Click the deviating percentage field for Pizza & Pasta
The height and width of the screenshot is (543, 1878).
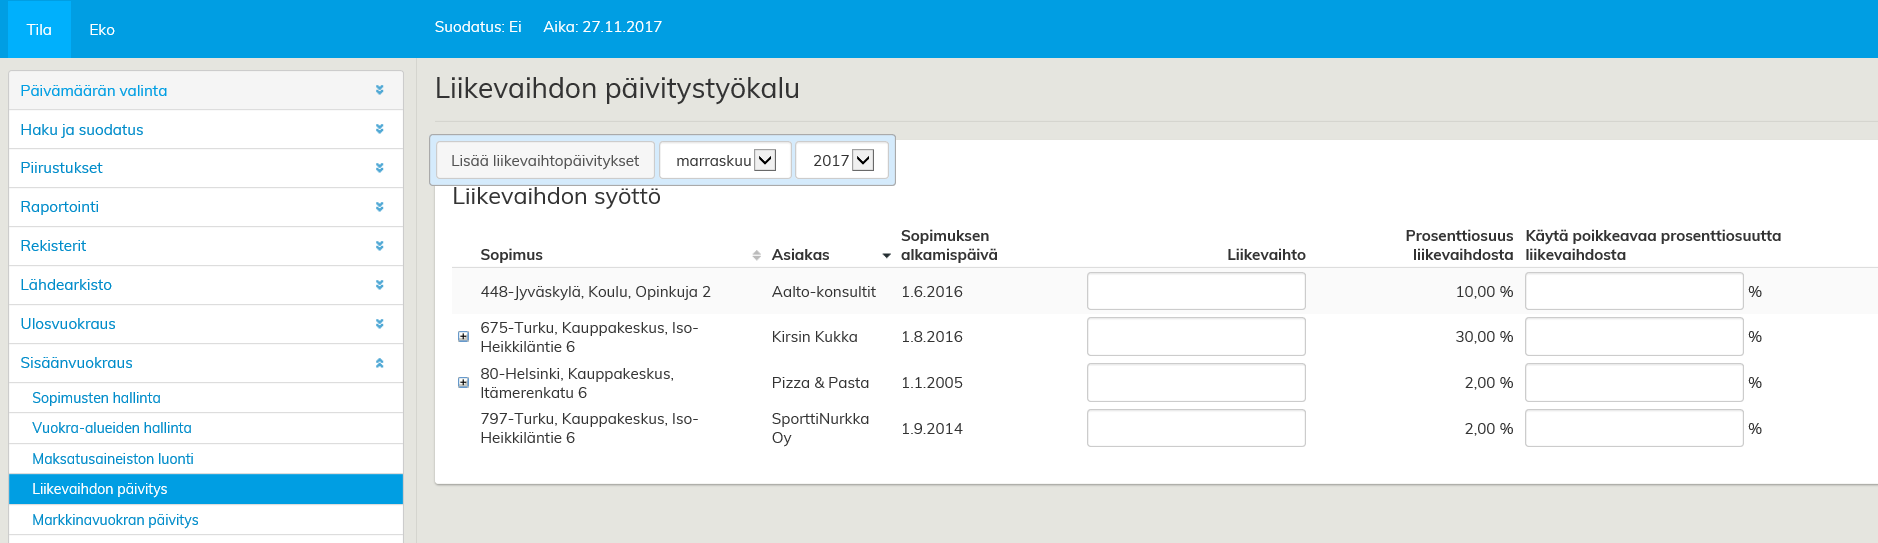[1633, 383]
